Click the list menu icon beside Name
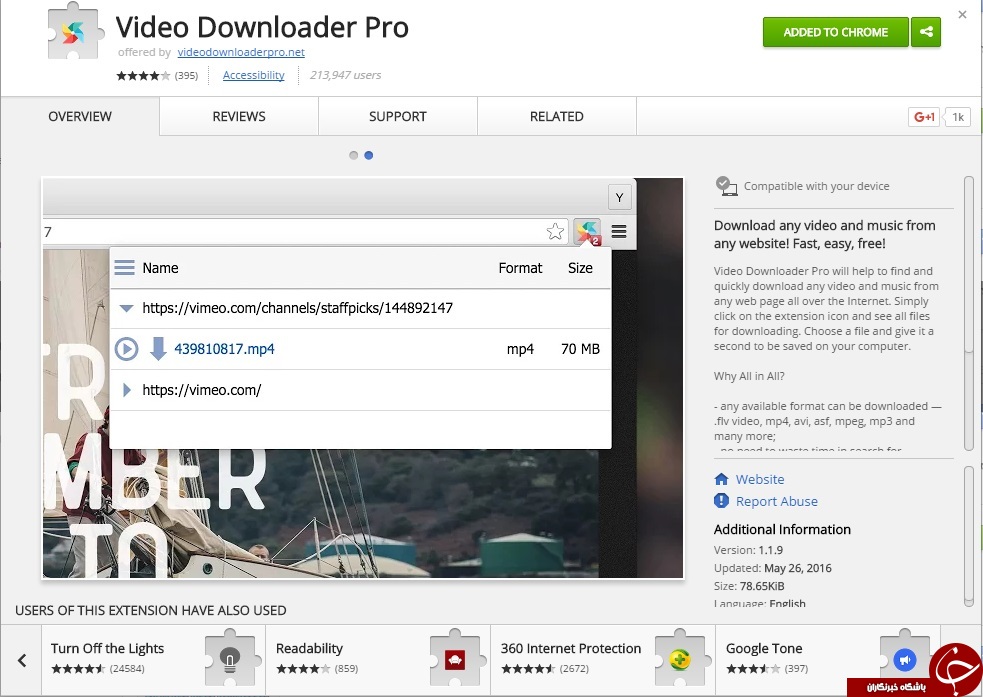 click(124, 268)
